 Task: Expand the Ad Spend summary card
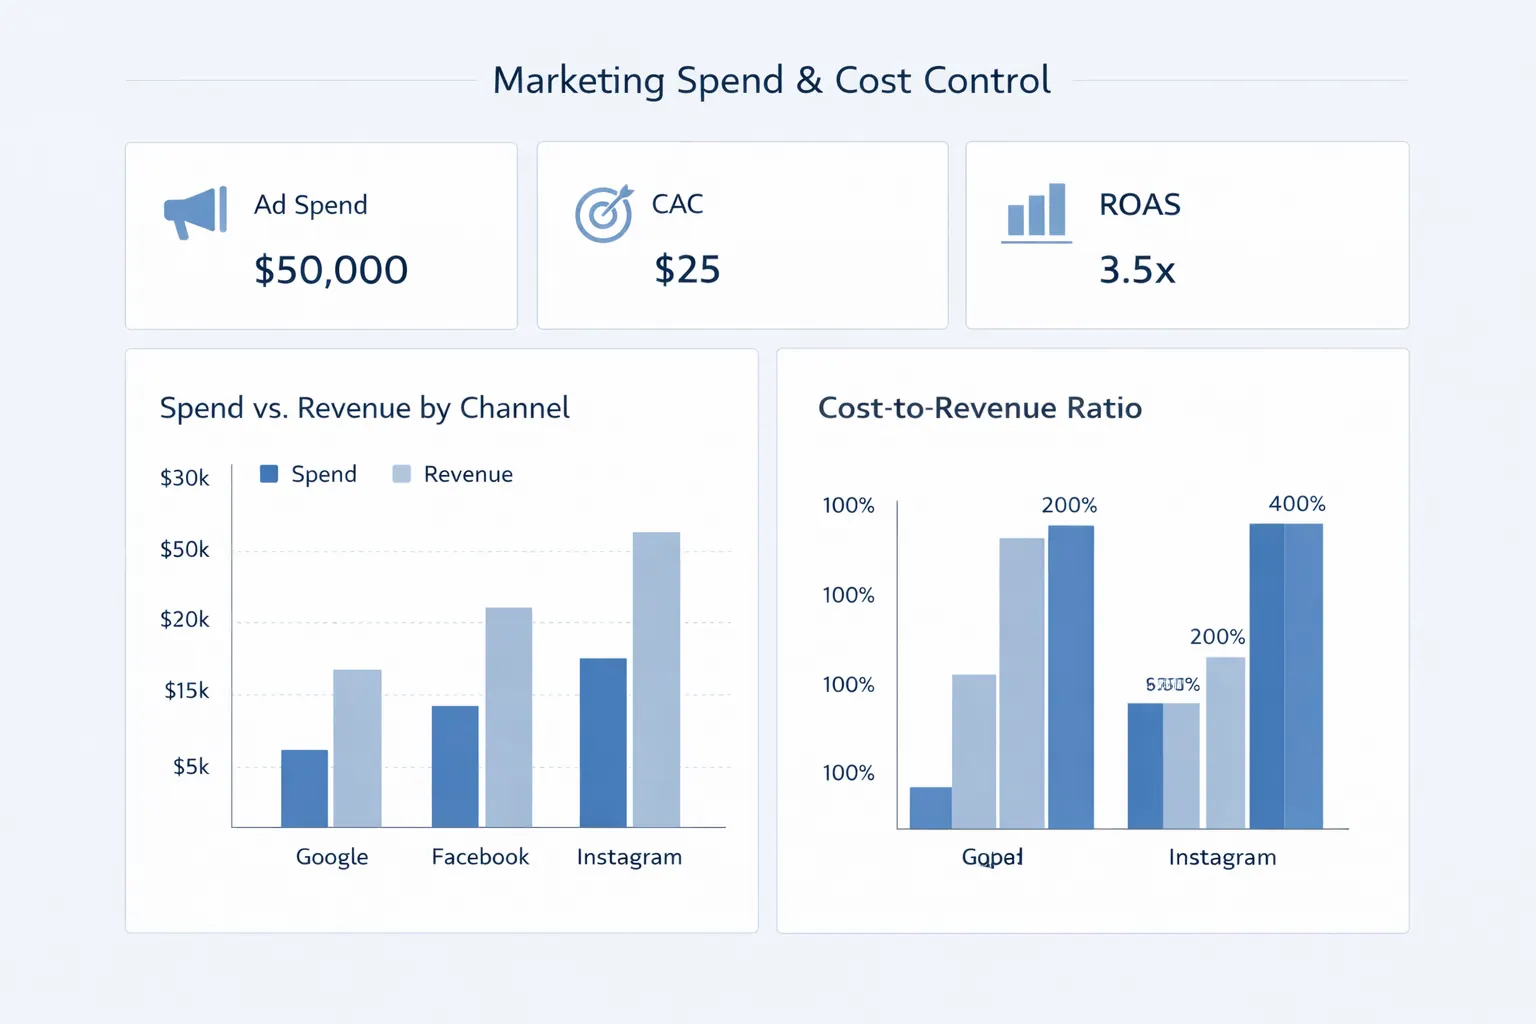320,235
